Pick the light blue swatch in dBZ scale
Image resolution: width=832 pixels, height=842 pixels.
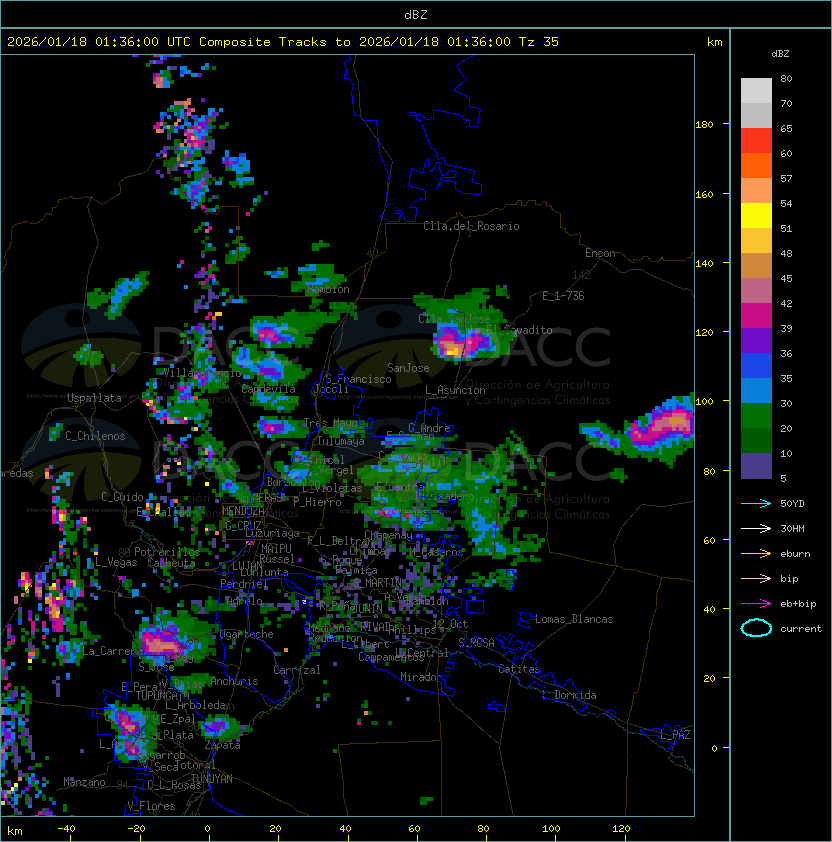[x=756, y=391]
